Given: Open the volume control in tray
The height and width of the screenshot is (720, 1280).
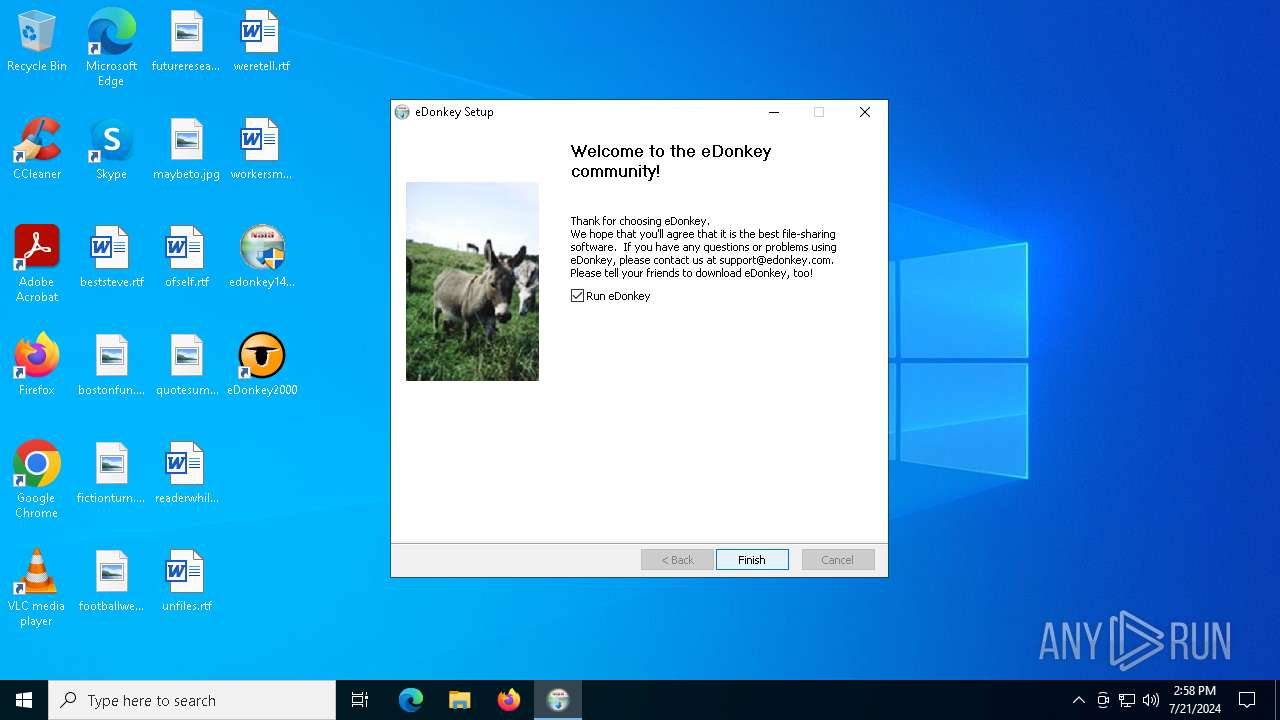Looking at the screenshot, I should pos(1151,700).
